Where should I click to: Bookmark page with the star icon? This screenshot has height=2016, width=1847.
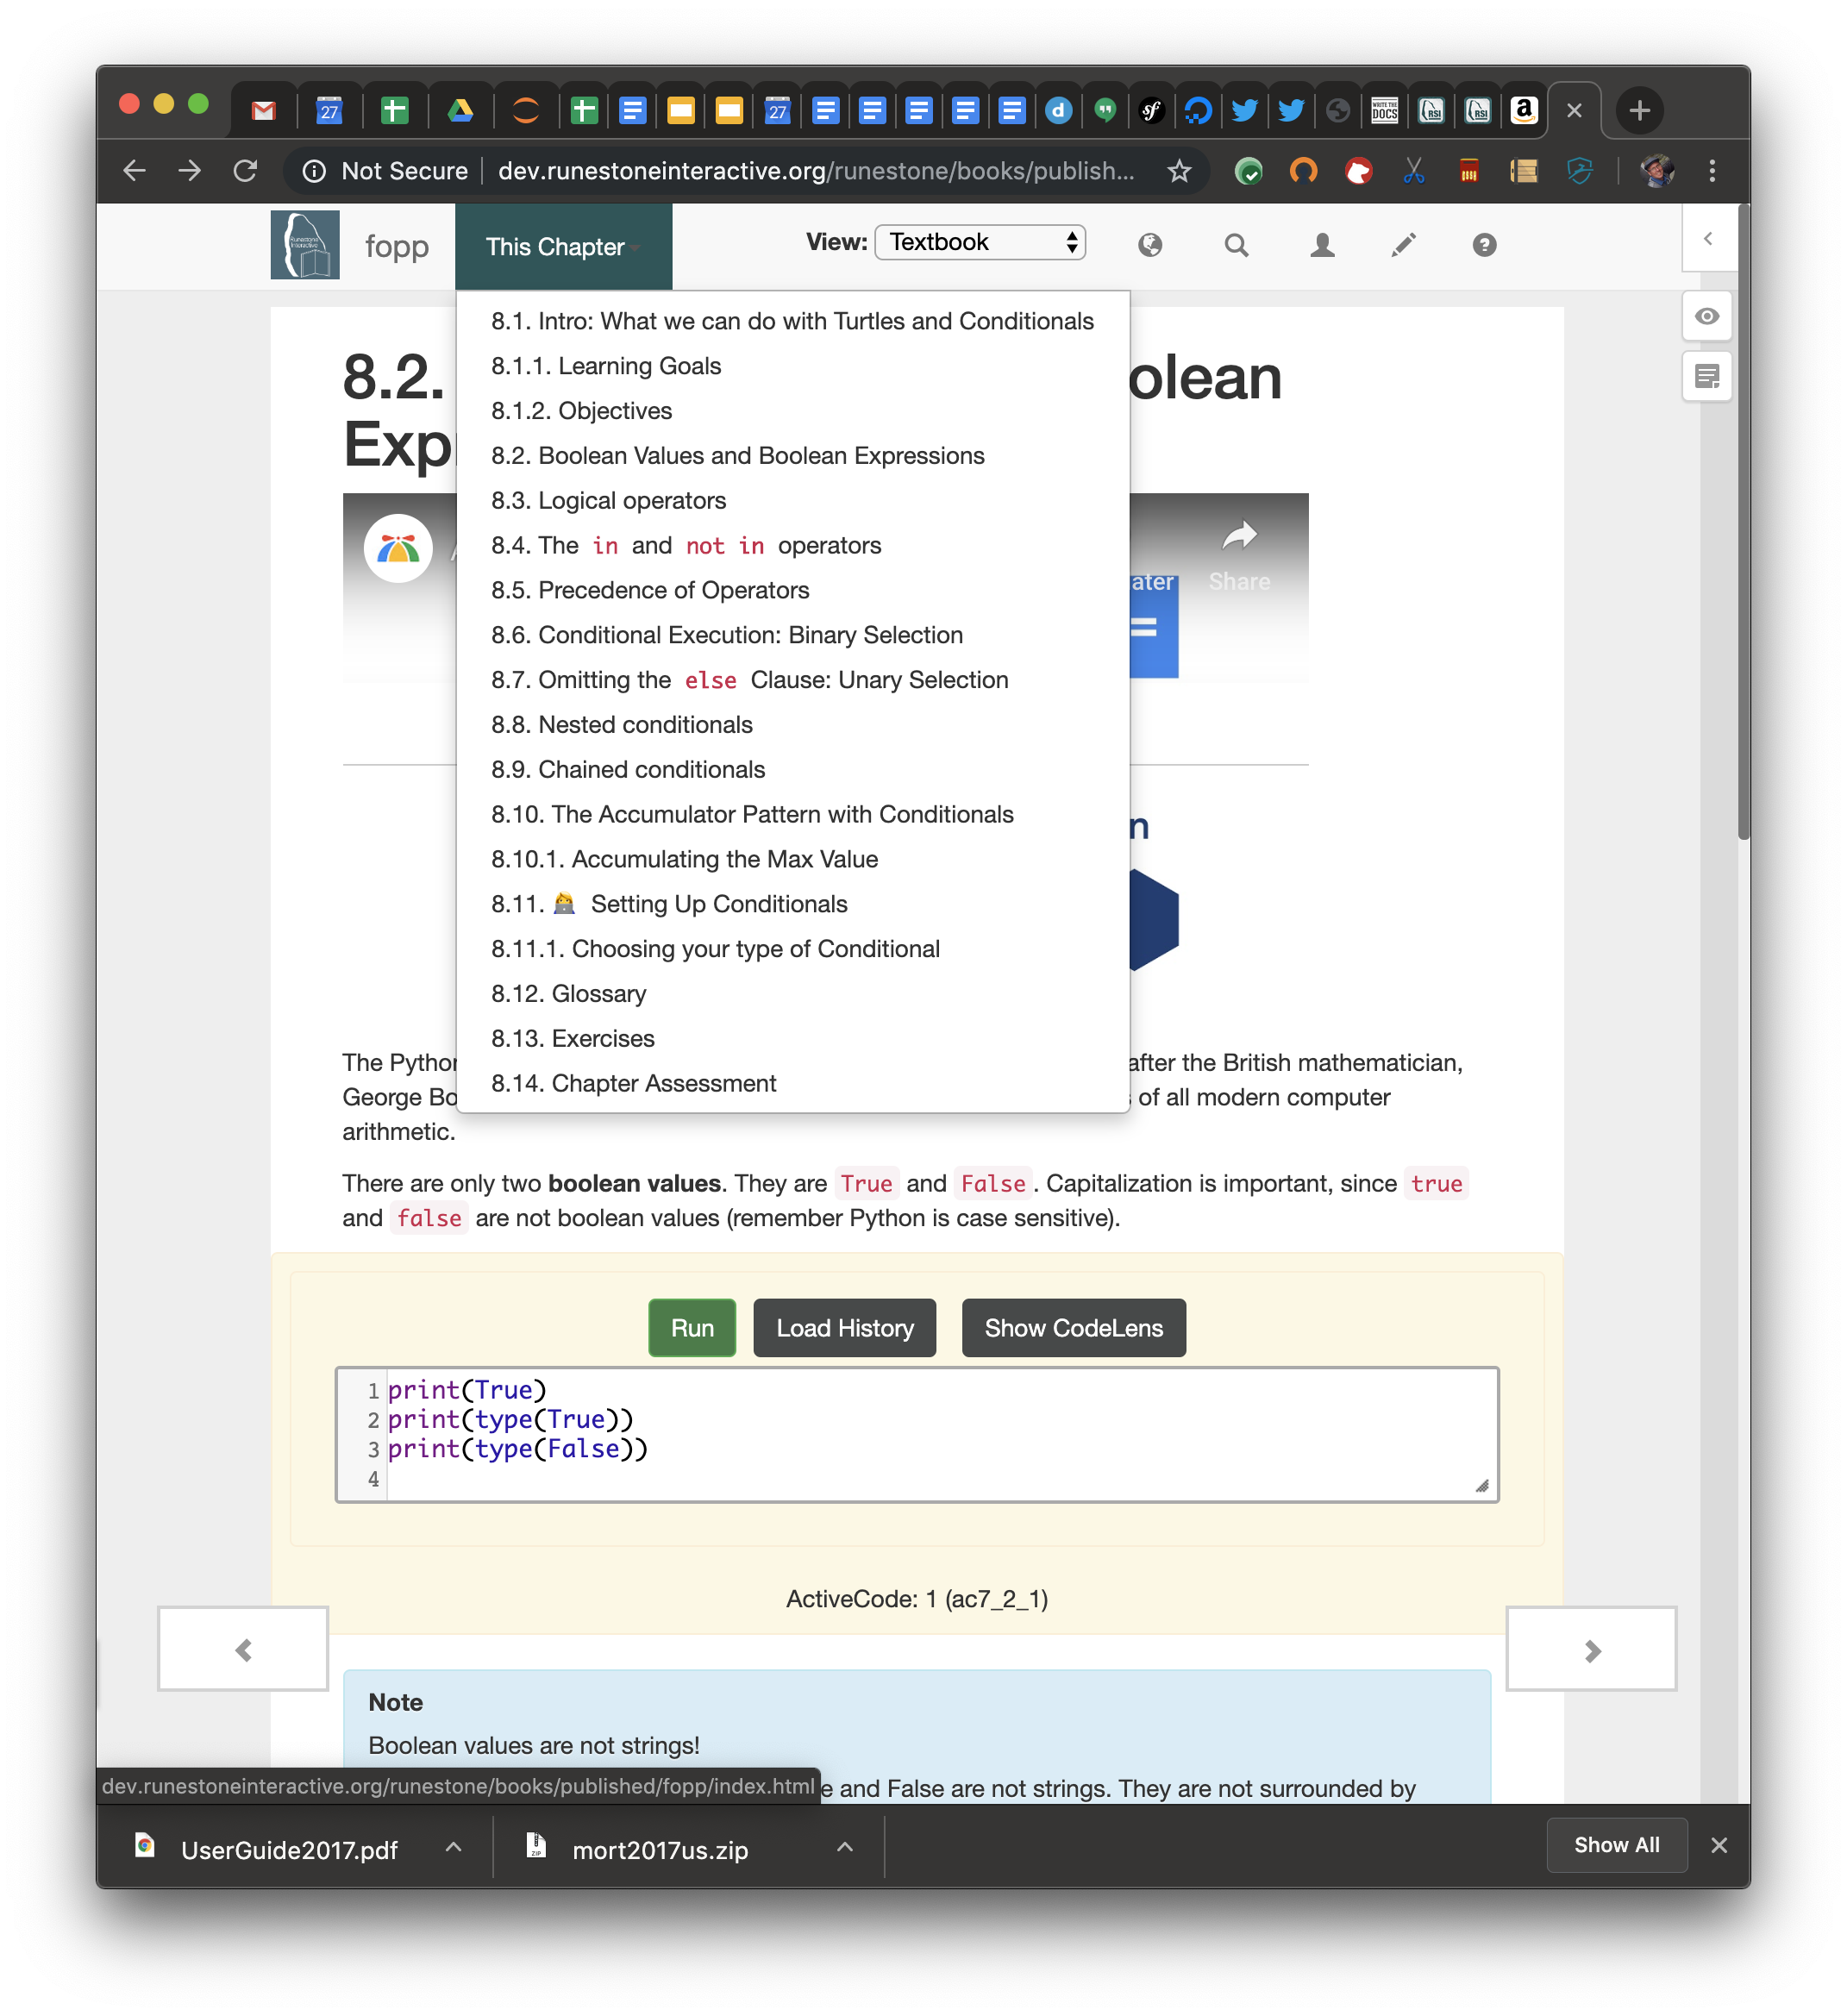(x=1179, y=171)
